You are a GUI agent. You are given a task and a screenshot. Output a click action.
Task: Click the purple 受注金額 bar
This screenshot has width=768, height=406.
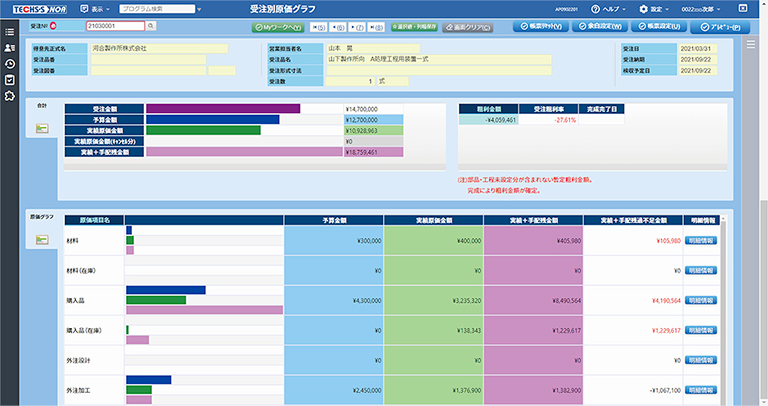click(223, 109)
